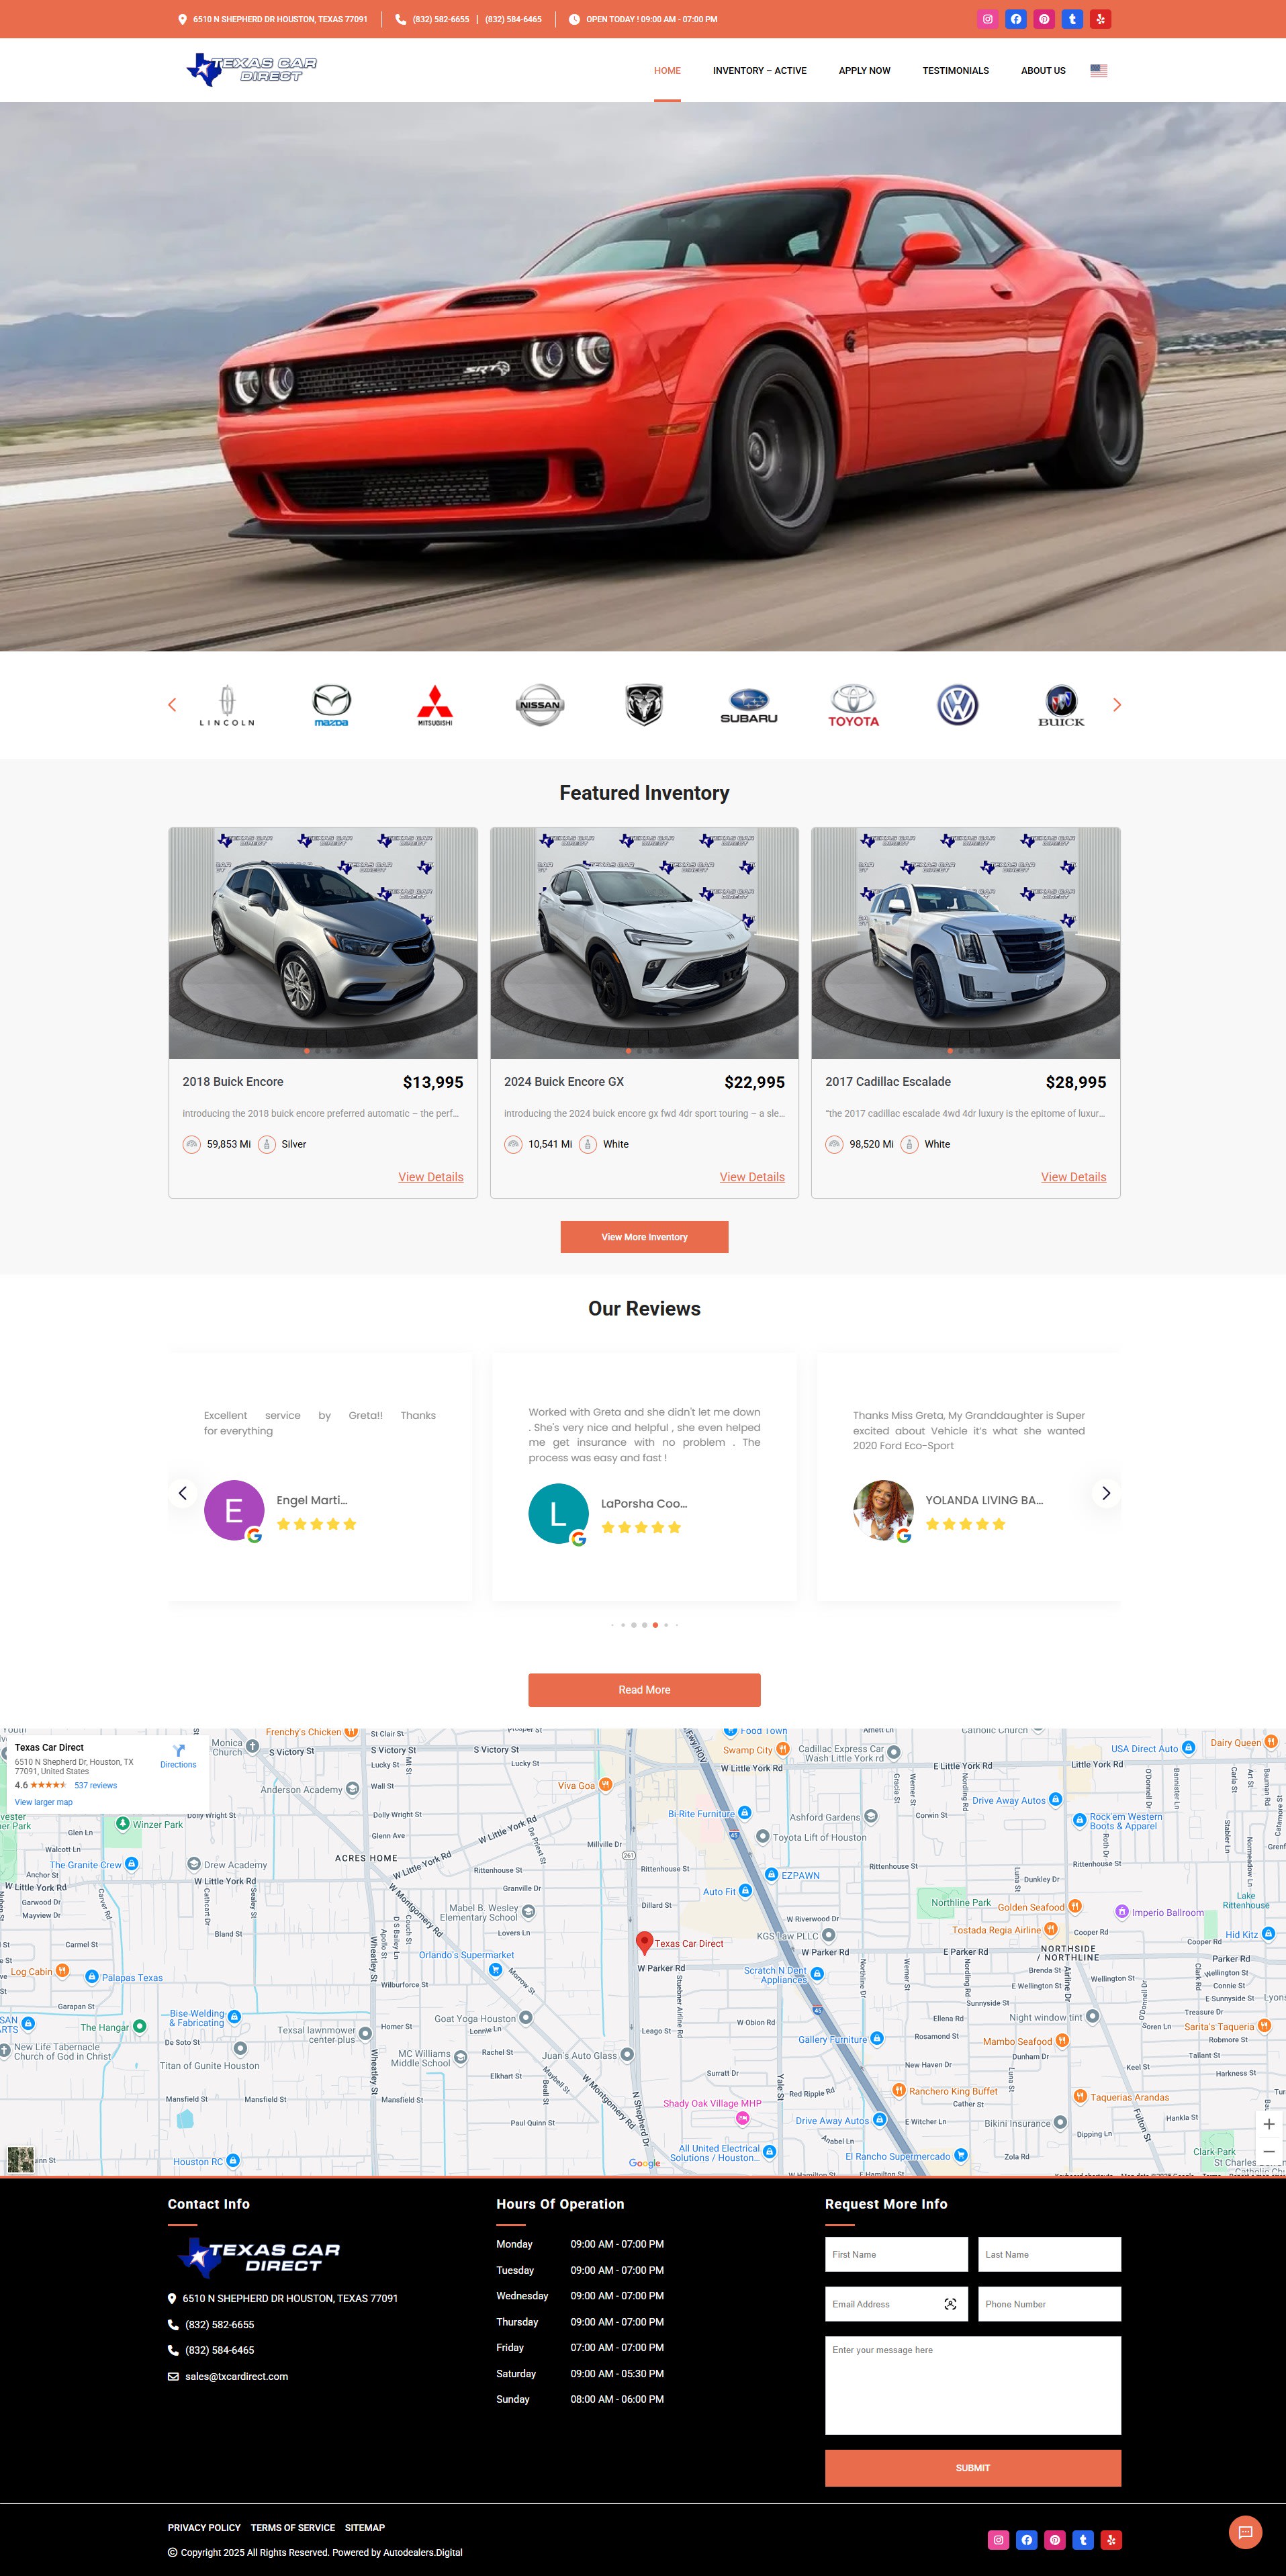Select the Mitsubishi brand logo
This screenshot has width=1286, height=2576.
click(435, 705)
